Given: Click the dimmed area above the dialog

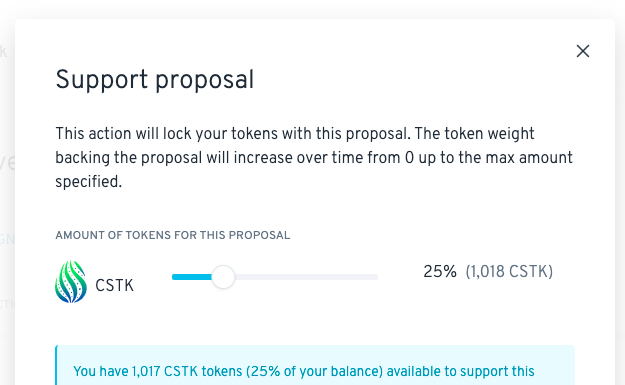Looking at the screenshot, I should click(x=312, y=9).
